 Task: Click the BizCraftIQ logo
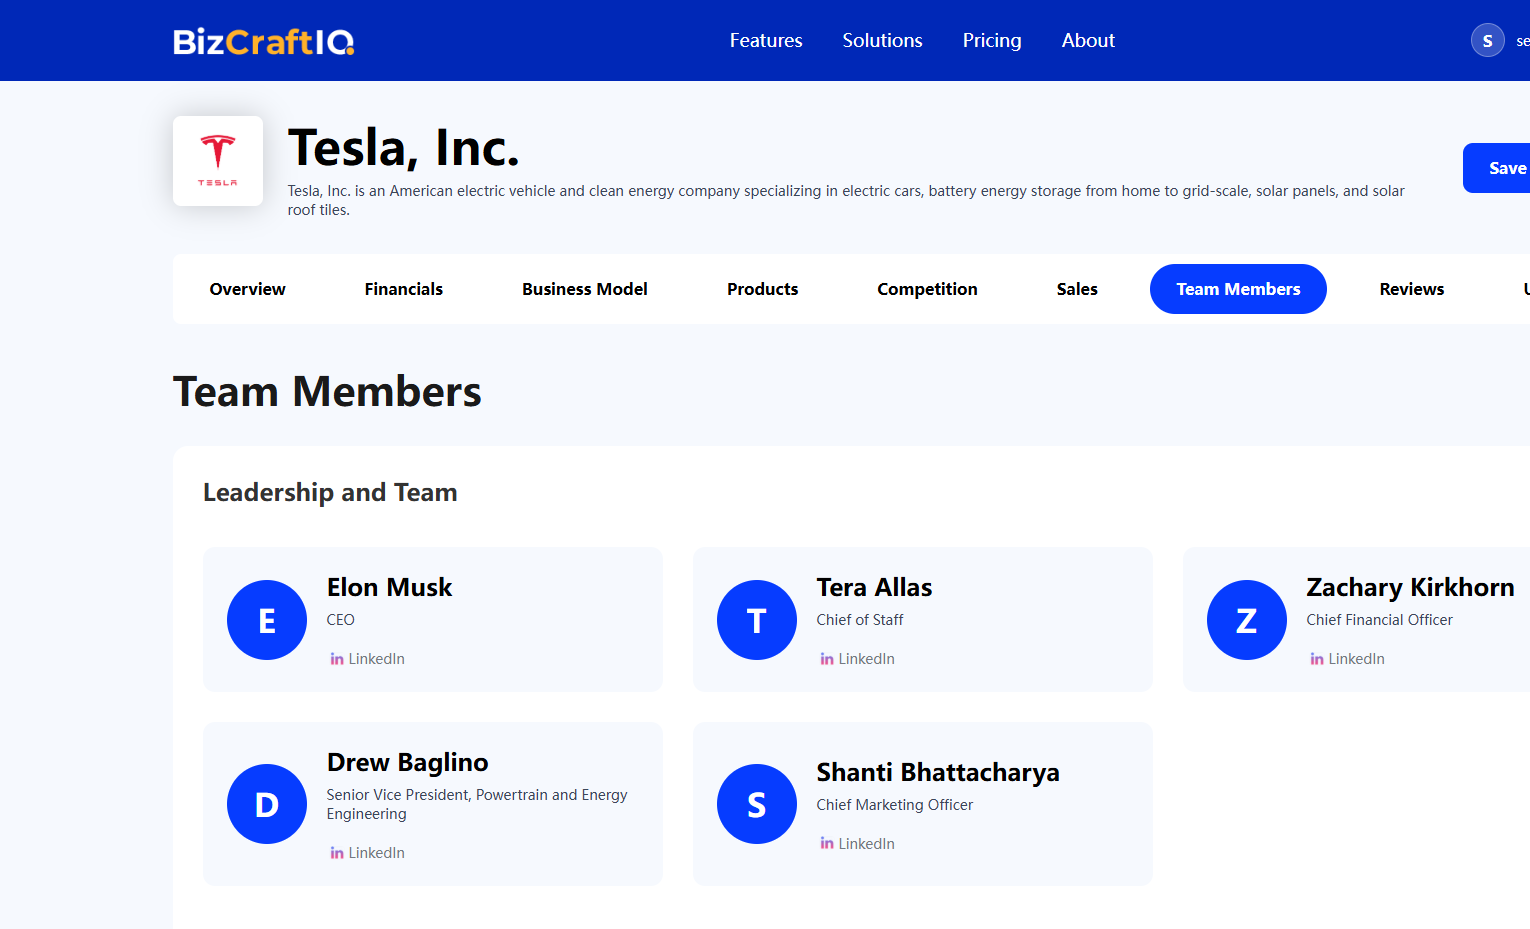click(264, 41)
